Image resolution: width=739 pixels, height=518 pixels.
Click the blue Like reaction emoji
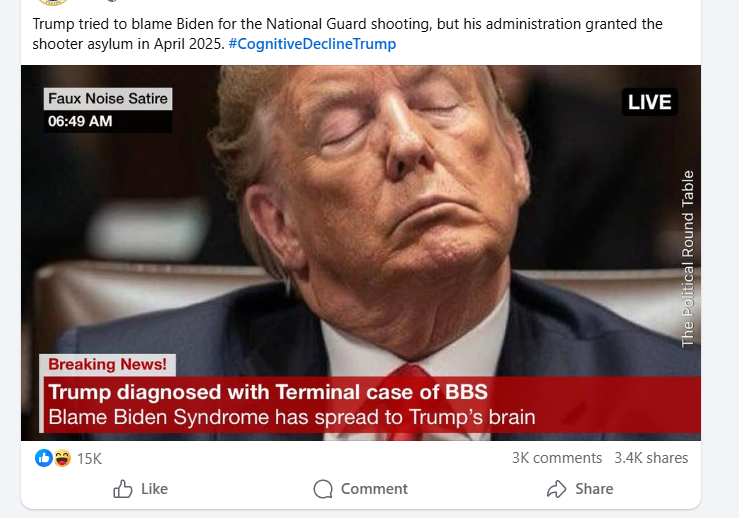click(x=44, y=458)
